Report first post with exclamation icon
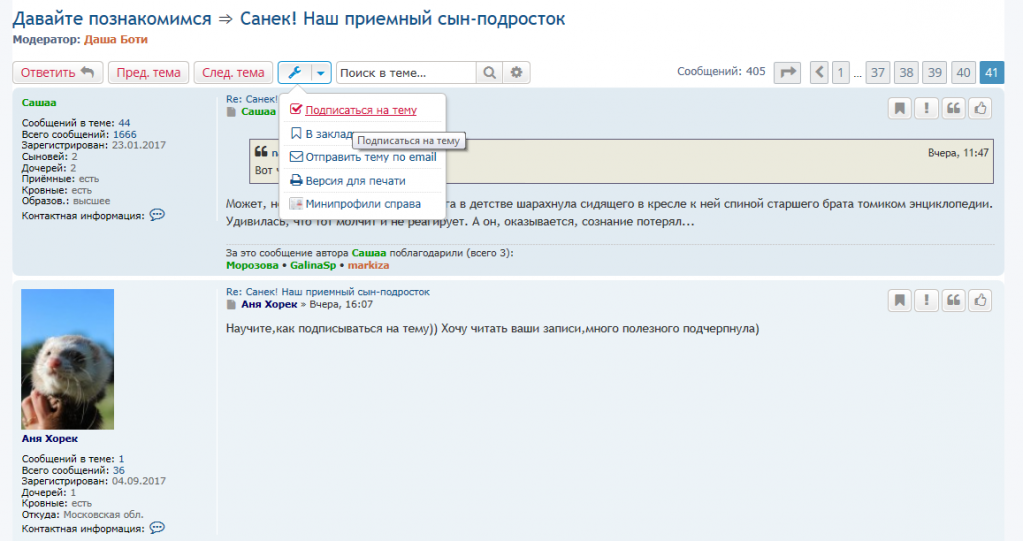This screenshot has height=541, width=1023. pyautogui.click(x=927, y=108)
